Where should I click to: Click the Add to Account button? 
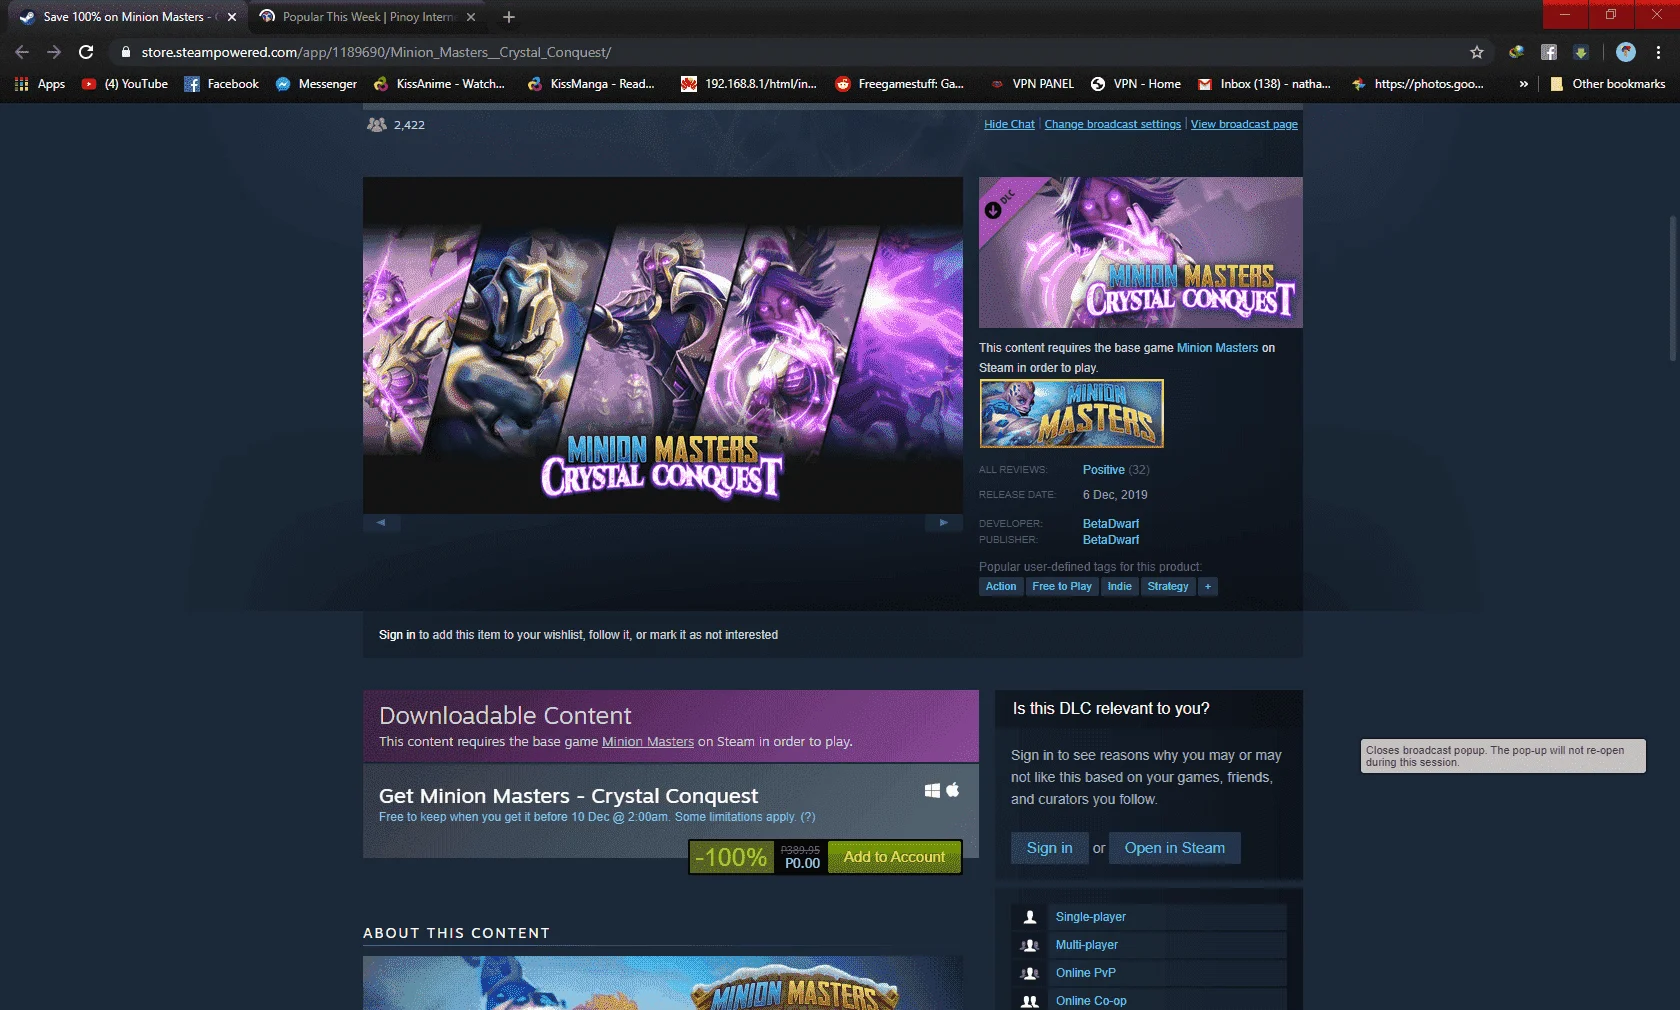tap(894, 857)
